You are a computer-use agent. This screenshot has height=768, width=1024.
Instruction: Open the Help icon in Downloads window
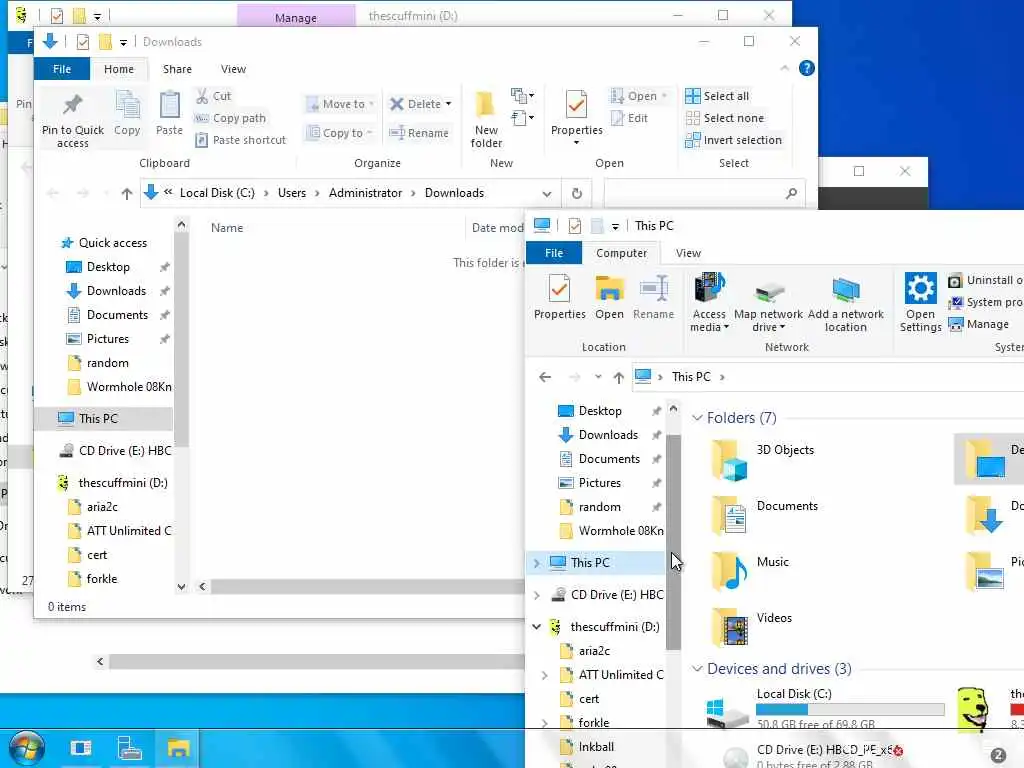click(x=807, y=68)
